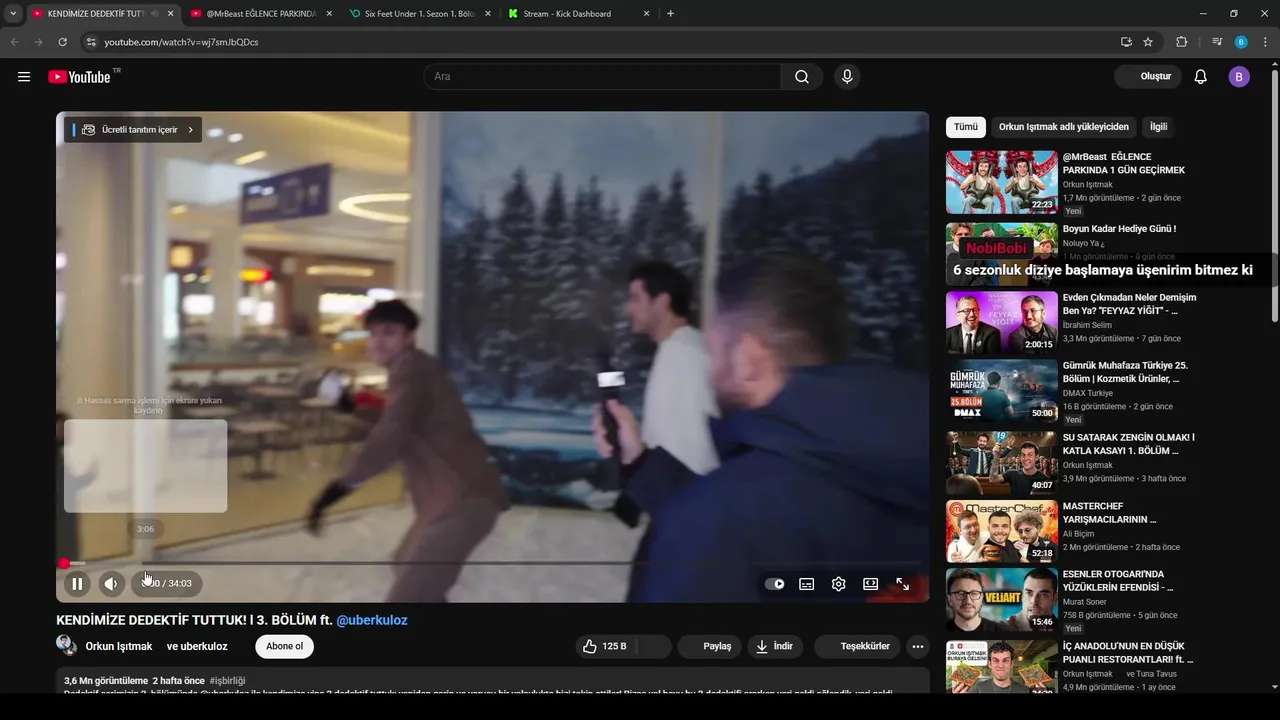Open Evden Çıkmadan Neler Demişim thumbnail

(1001, 322)
